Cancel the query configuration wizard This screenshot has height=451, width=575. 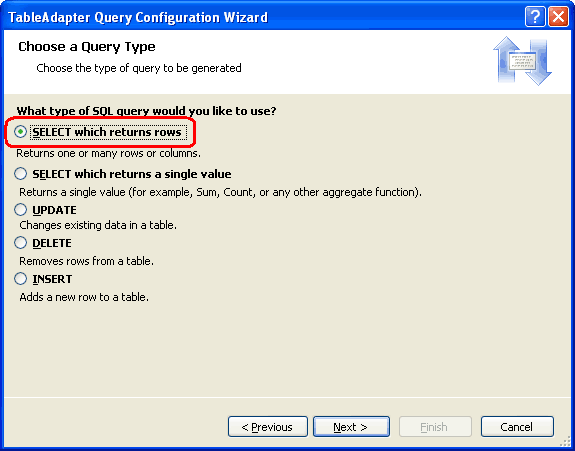[517, 426]
